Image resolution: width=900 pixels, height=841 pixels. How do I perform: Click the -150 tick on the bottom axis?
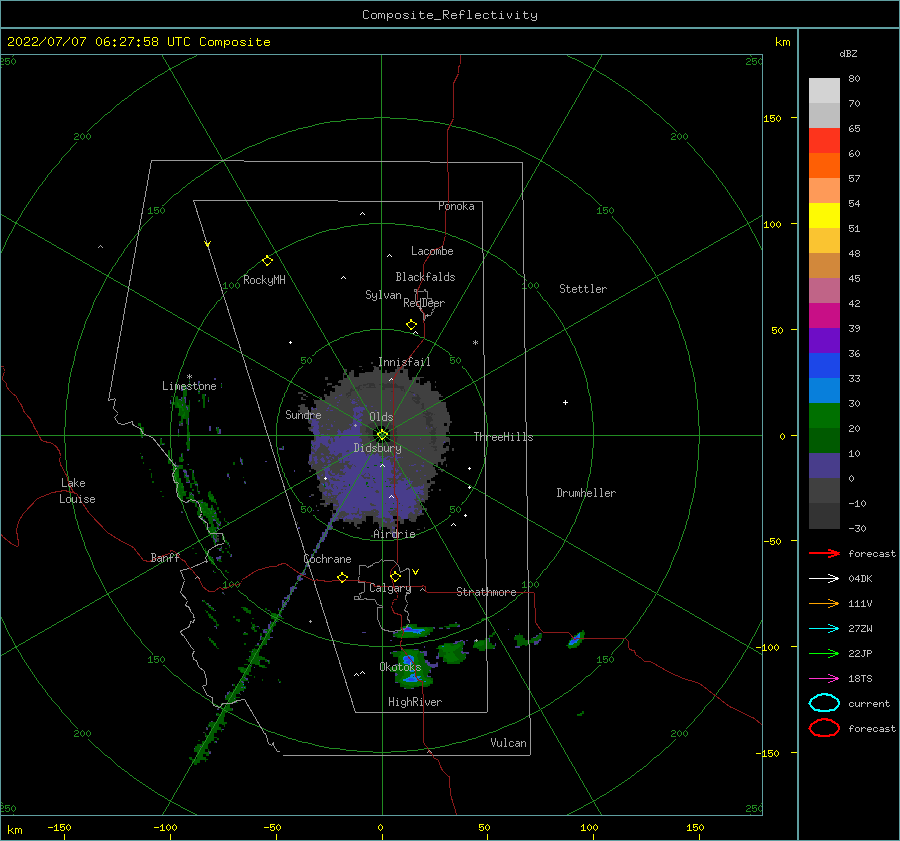coord(59,827)
